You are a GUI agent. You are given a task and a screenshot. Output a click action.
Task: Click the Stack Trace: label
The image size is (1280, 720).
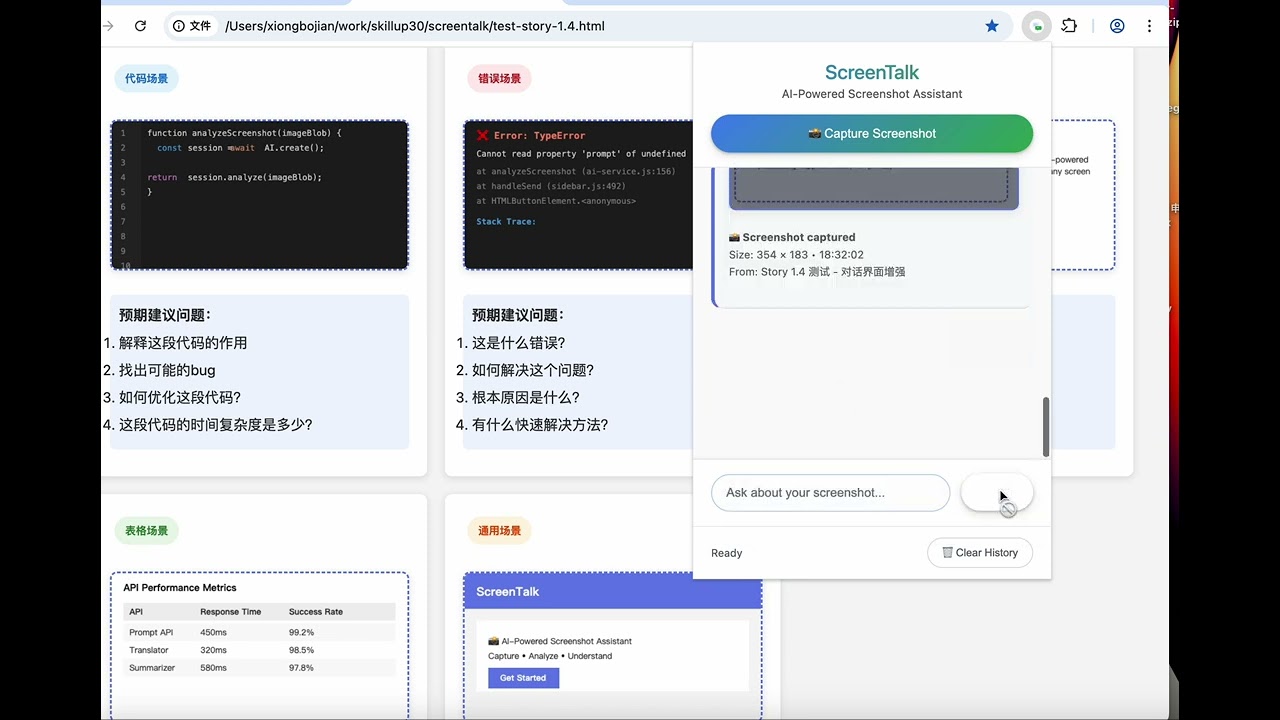click(506, 221)
